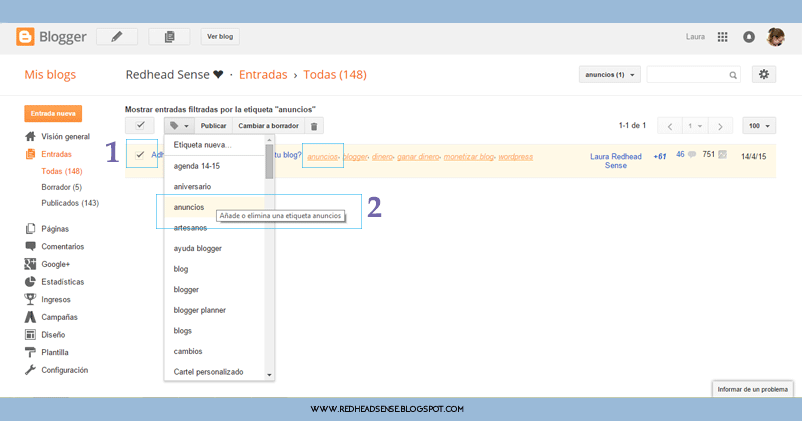Click Informar de un problema
Viewport: 802px width, 421px height.
pyautogui.click(x=752, y=389)
